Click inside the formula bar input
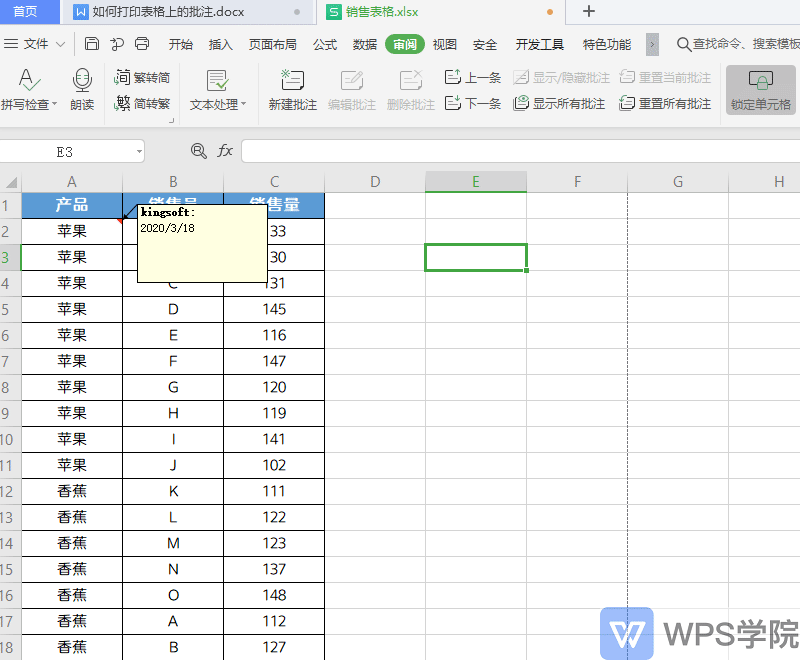 [520, 151]
